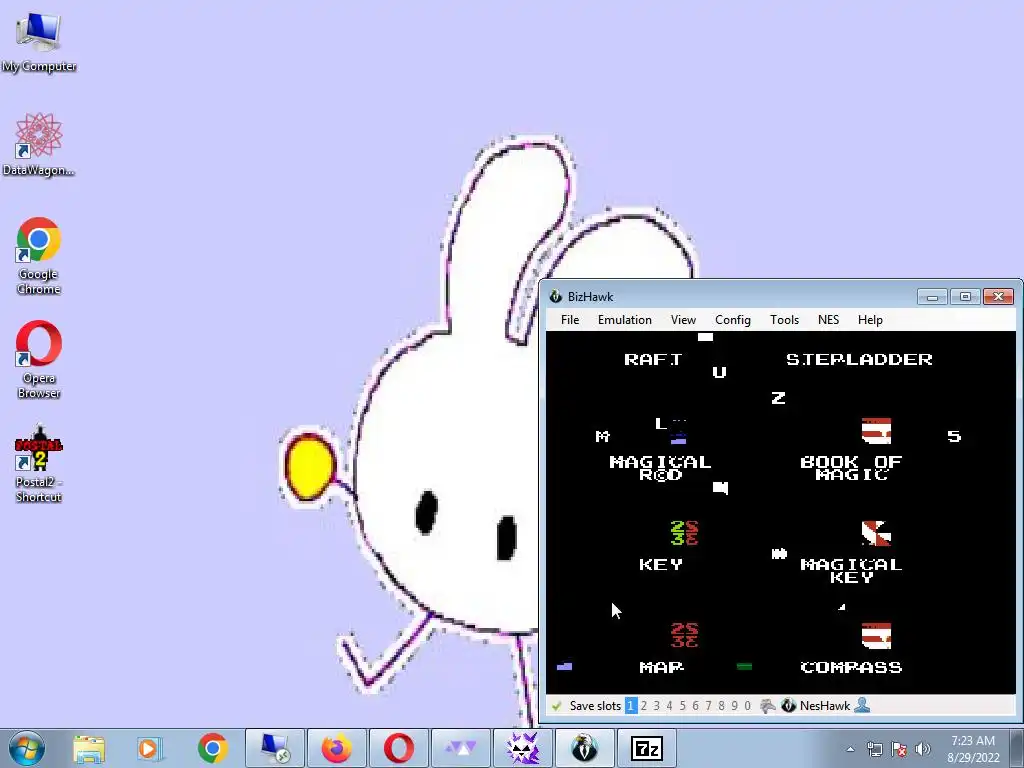Switch to purple triangles taskbar app
The image size is (1024, 768).
tap(461, 748)
